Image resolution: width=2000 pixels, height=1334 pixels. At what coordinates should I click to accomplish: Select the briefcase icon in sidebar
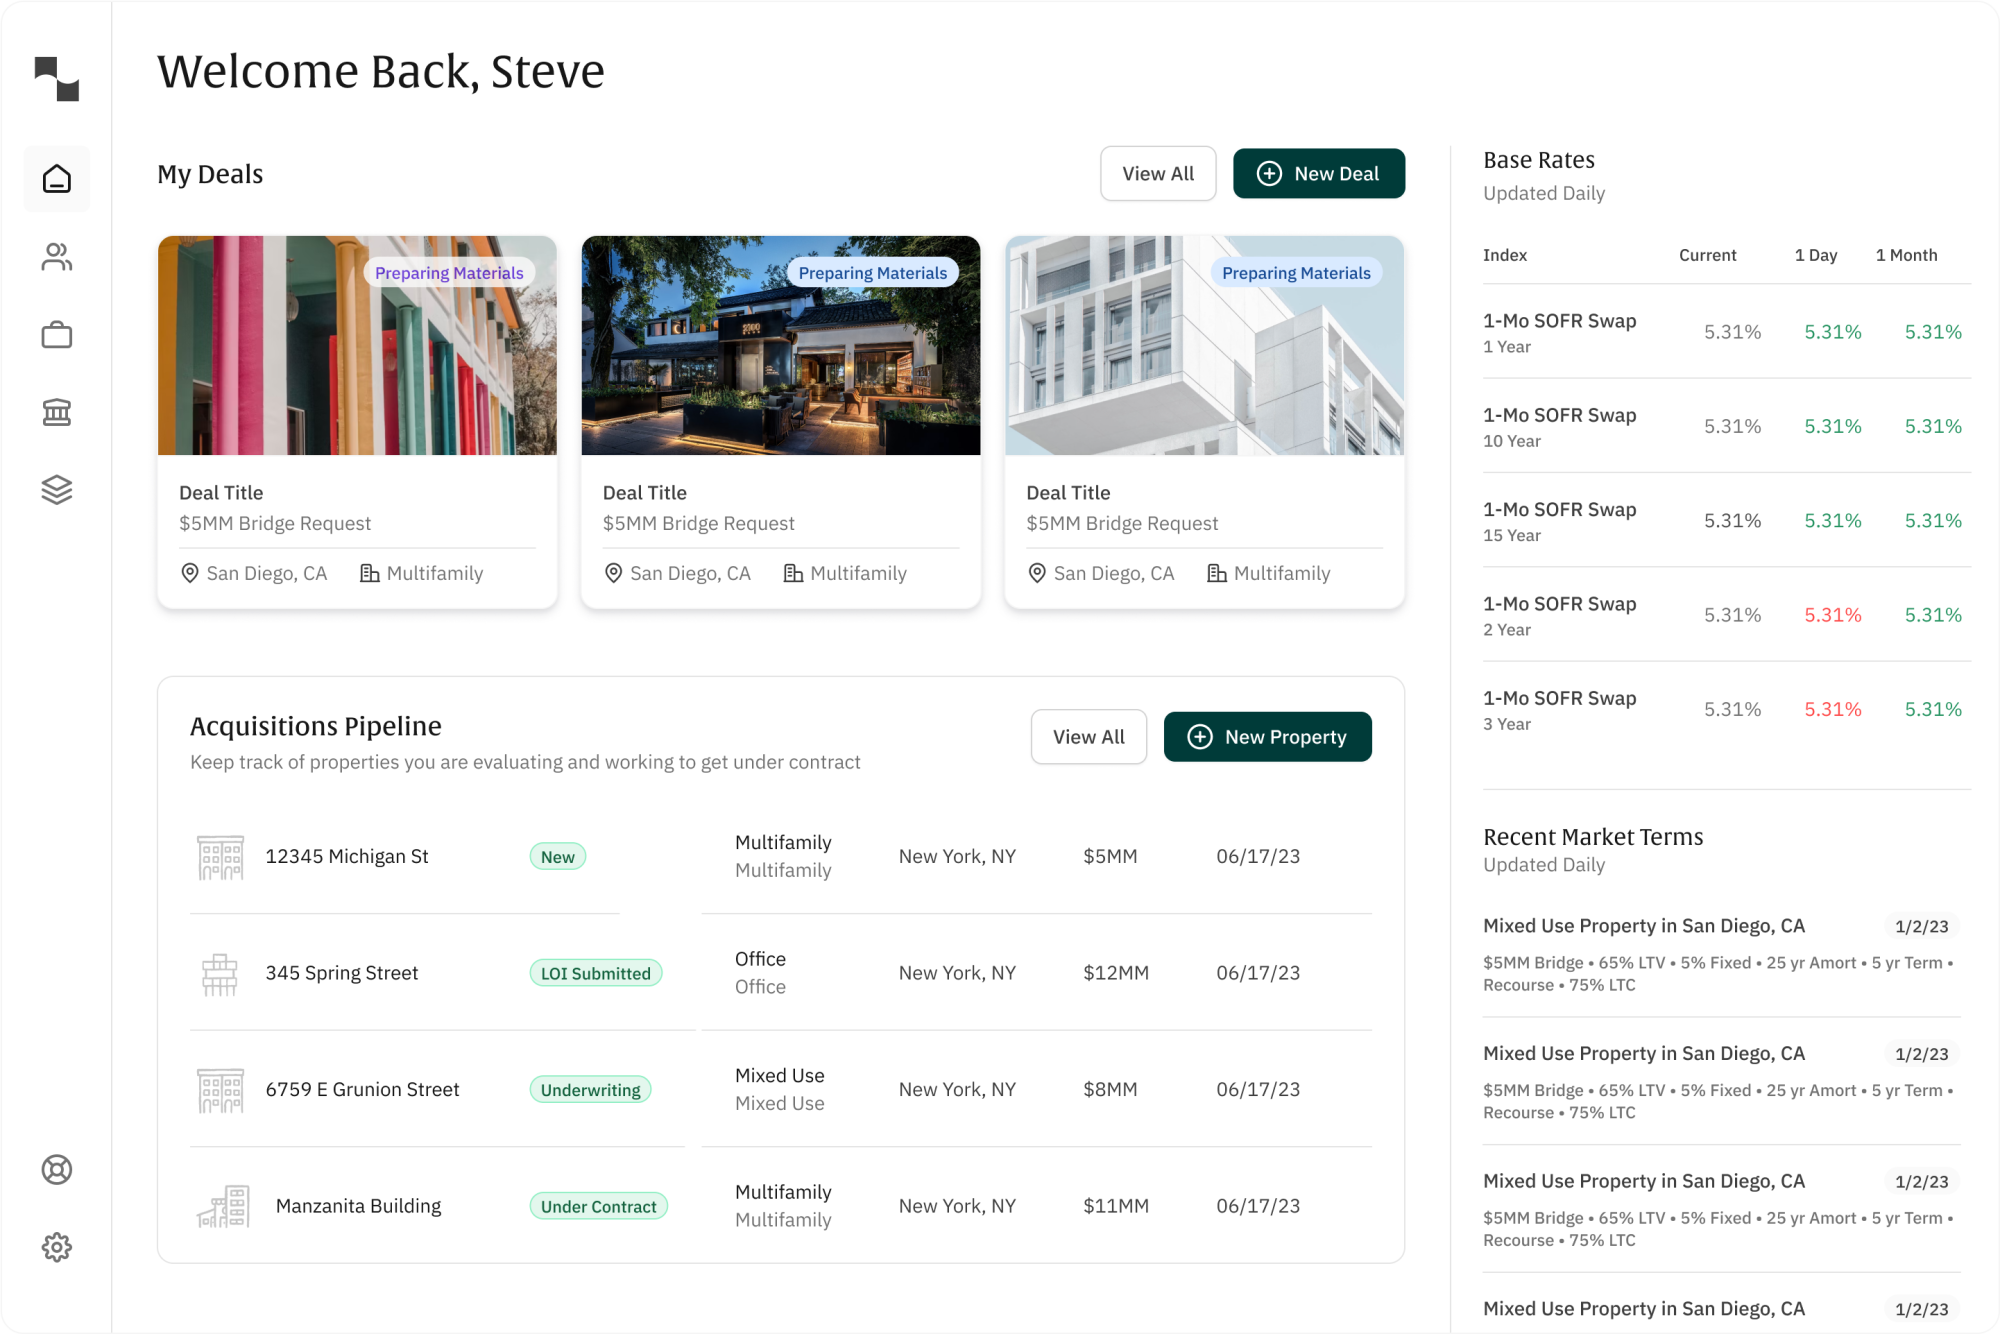point(57,335)
